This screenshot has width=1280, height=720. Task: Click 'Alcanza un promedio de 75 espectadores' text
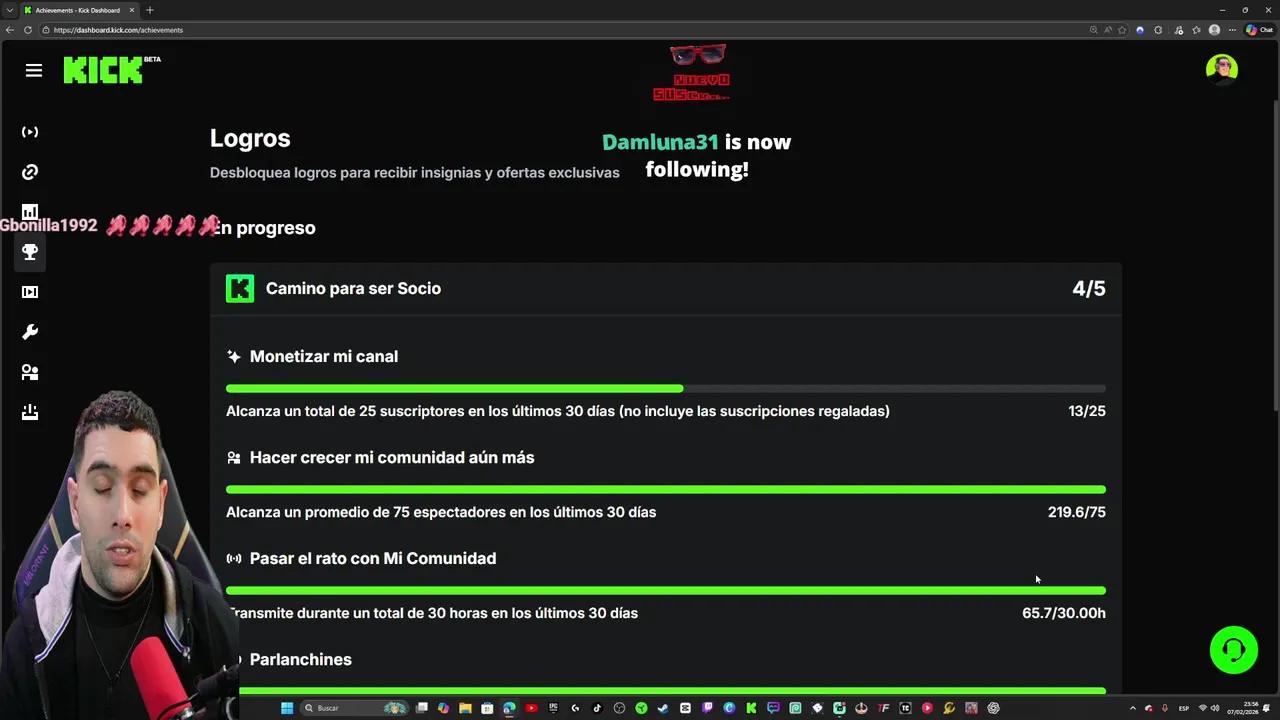tap(441, 512)
